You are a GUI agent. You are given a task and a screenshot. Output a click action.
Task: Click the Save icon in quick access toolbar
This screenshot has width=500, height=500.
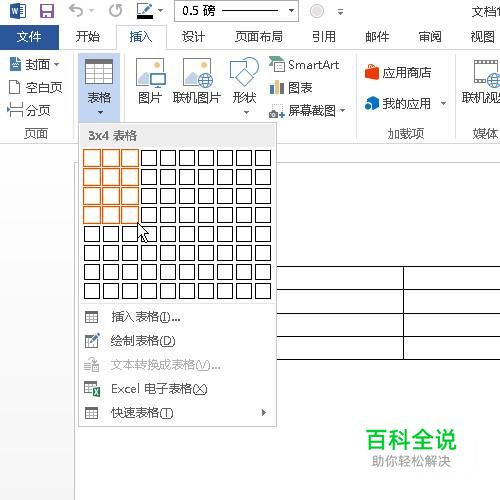click(x=47, y=11)
